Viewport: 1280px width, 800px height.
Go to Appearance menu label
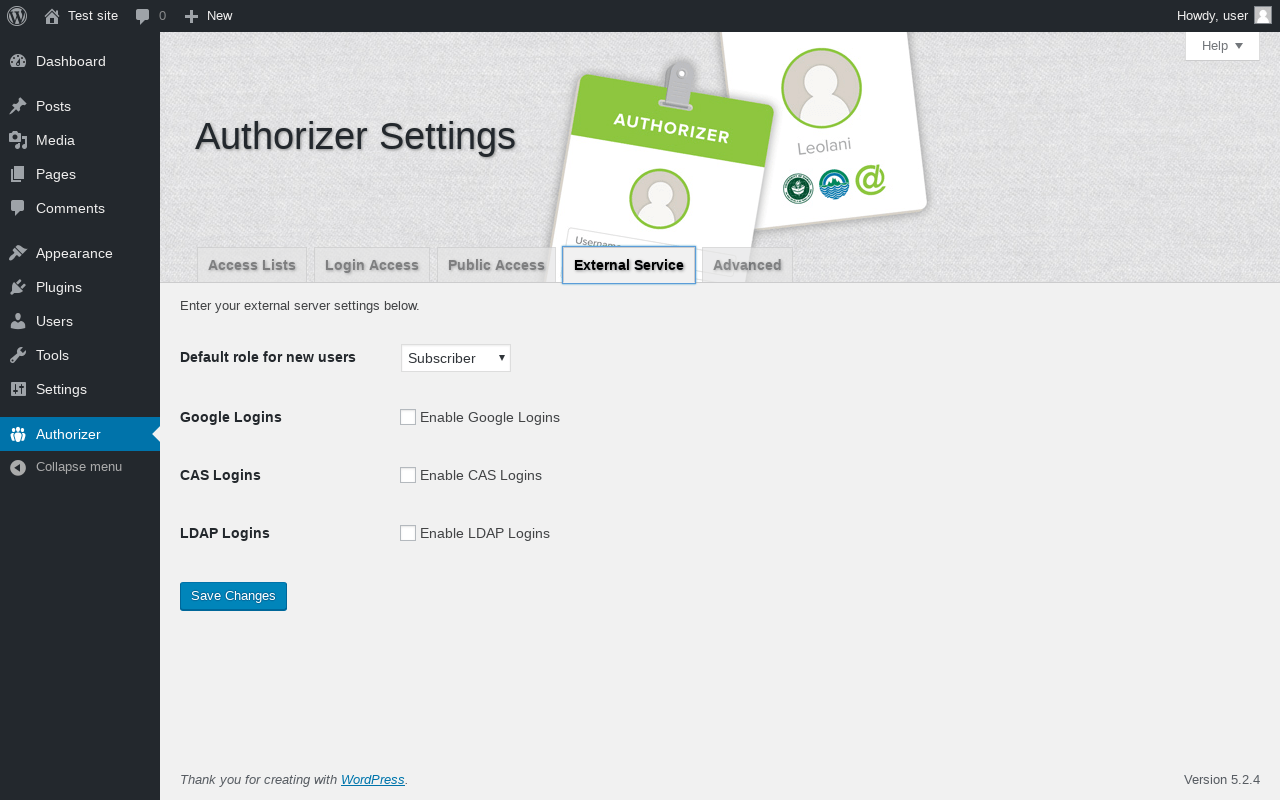[x=74, y=253]
